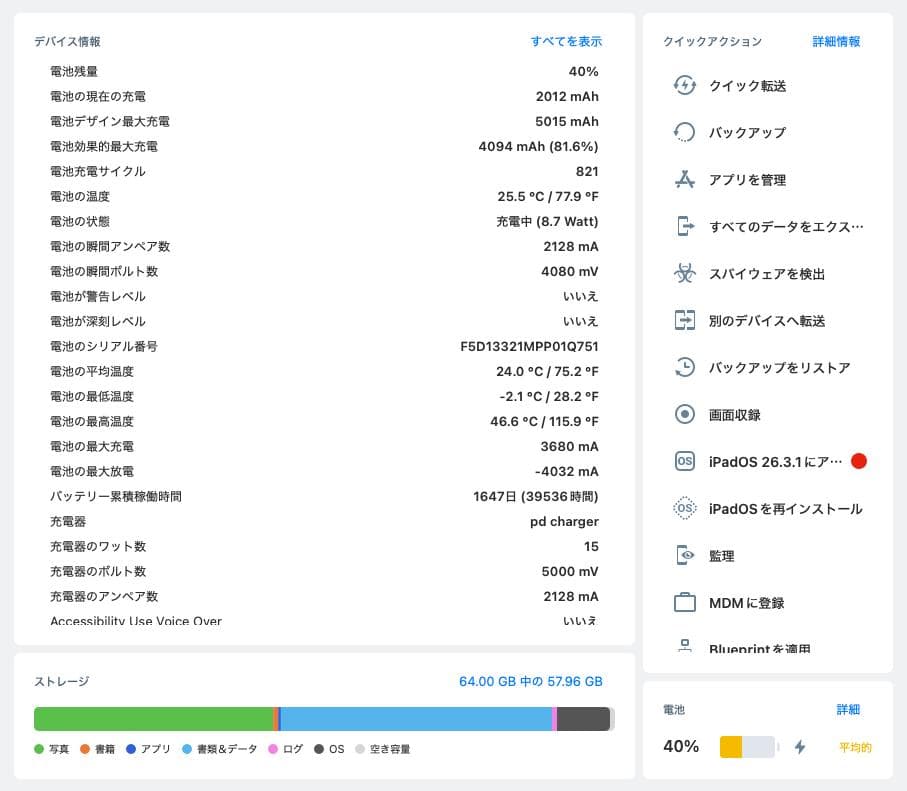Click the 空き容量 gray legend dot

tap(360, 749)
